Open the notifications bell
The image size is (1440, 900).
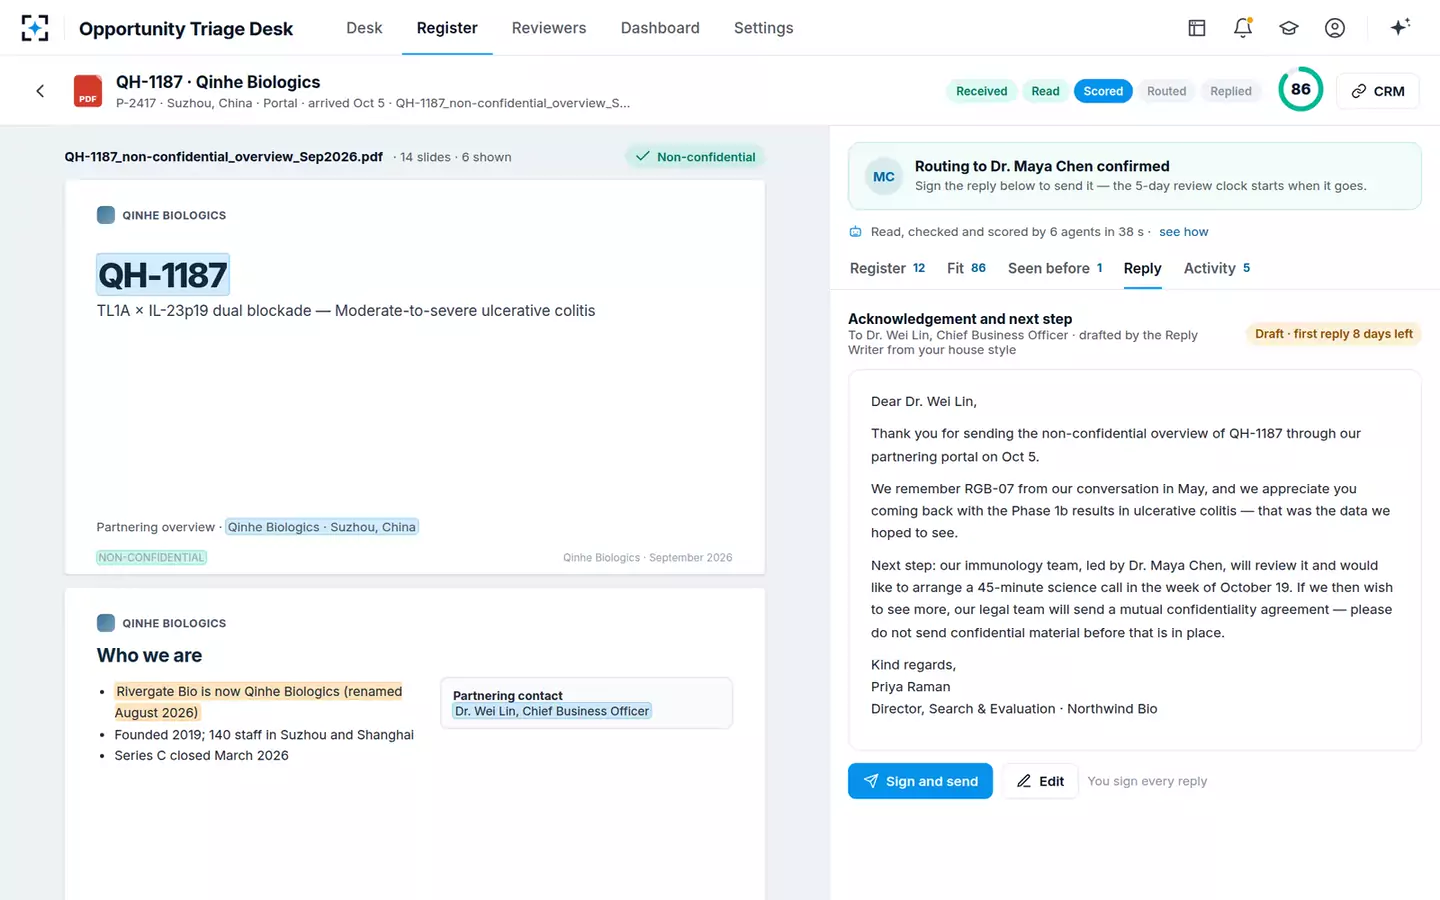pos(1243,28)
